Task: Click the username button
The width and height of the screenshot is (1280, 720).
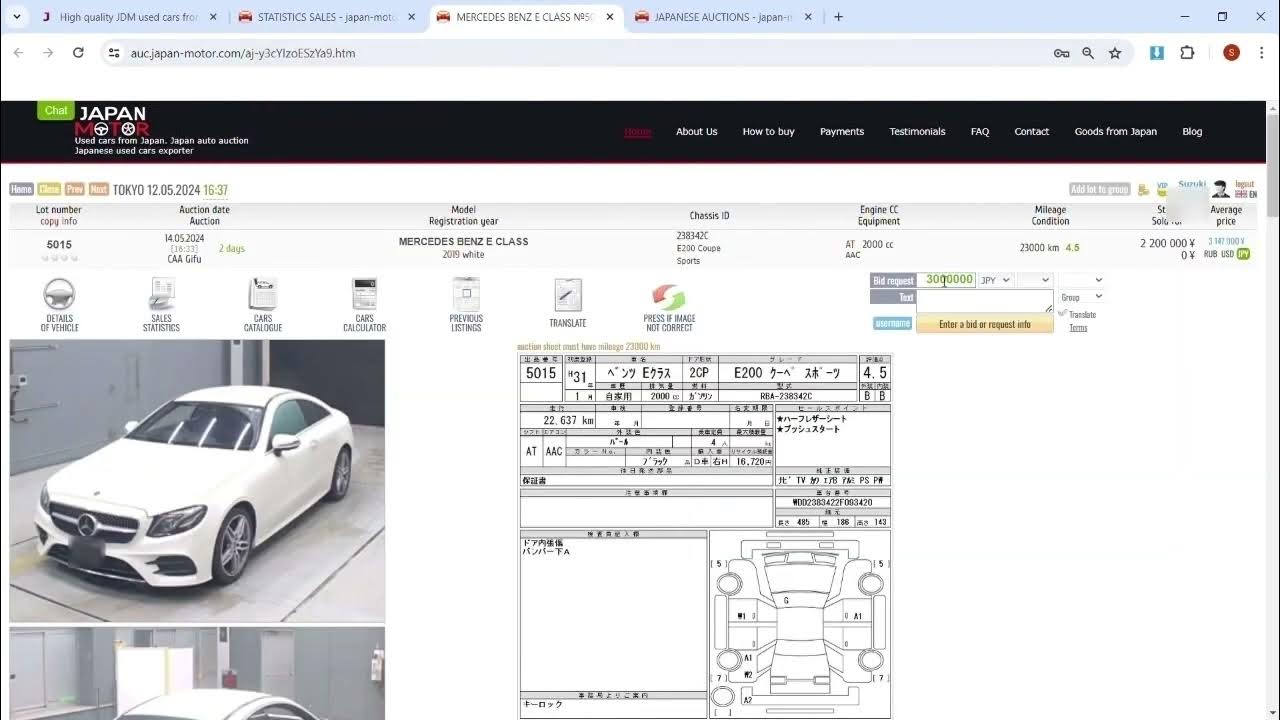Action: point(893,323)
